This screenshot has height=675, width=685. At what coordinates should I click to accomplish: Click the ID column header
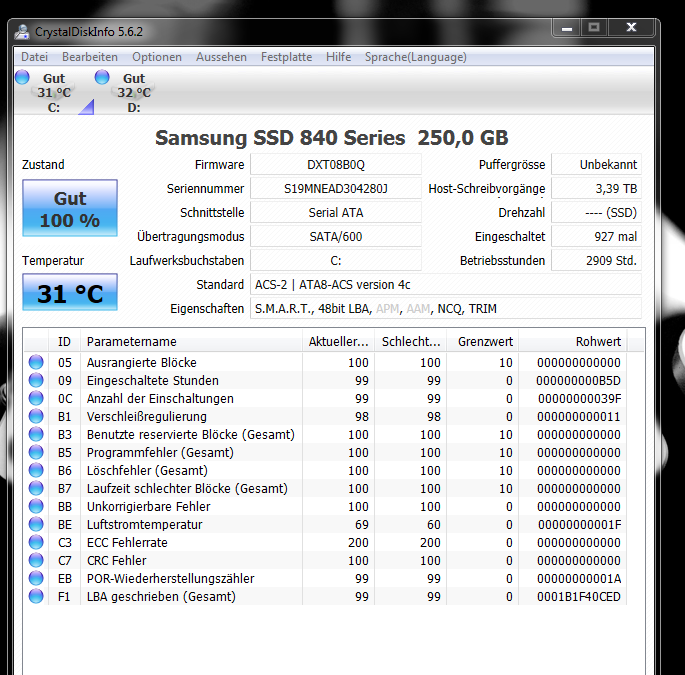tap(64, 342)
